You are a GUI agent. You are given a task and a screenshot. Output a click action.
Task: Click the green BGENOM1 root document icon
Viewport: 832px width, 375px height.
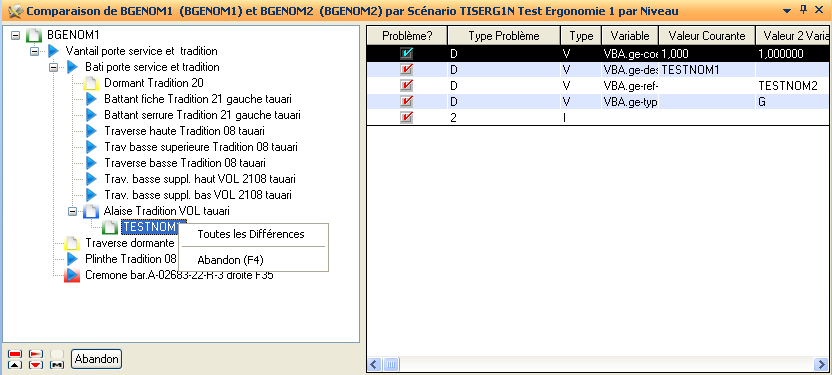[33, 36]
